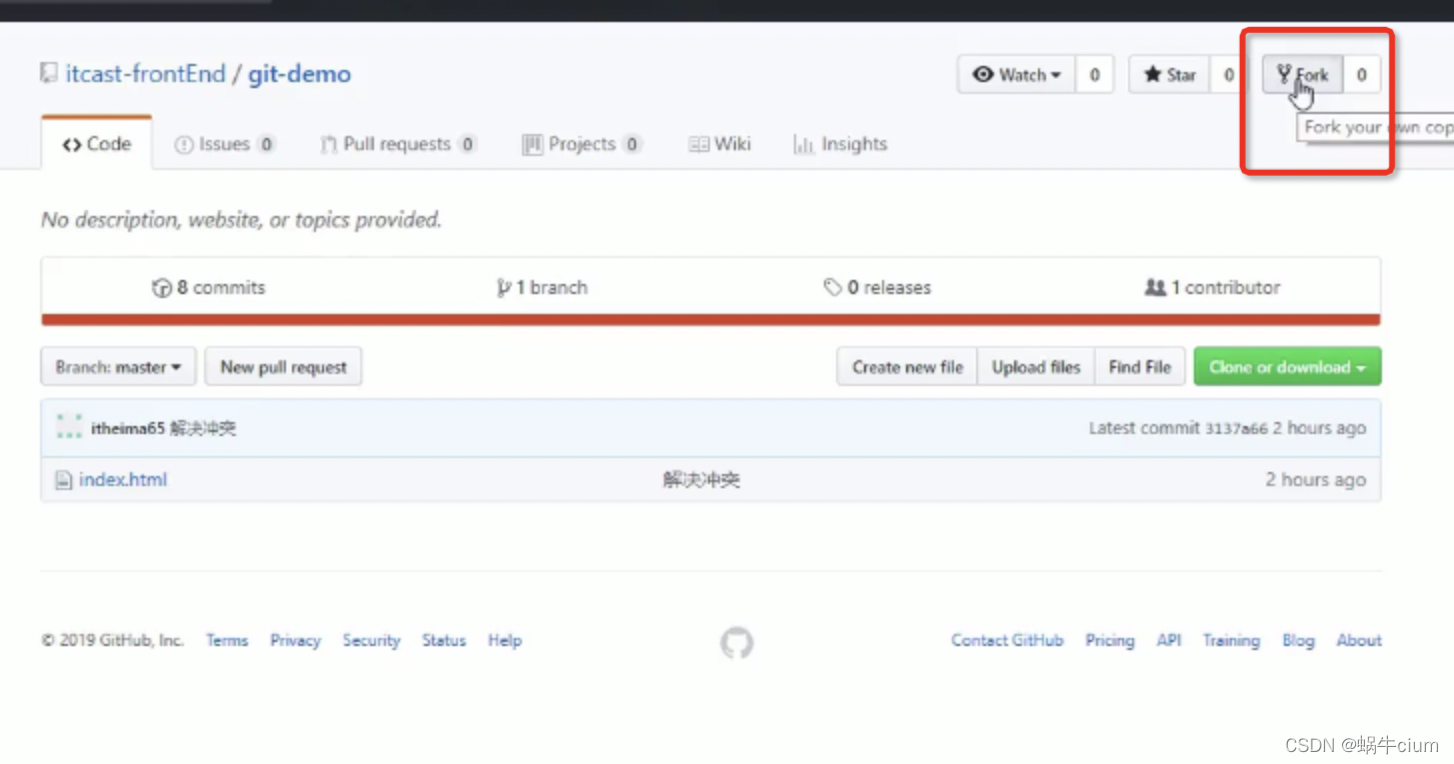Click the Fork button
Image resolution: width=1454 pixels, height=764 pixels.
[1303, 75]
